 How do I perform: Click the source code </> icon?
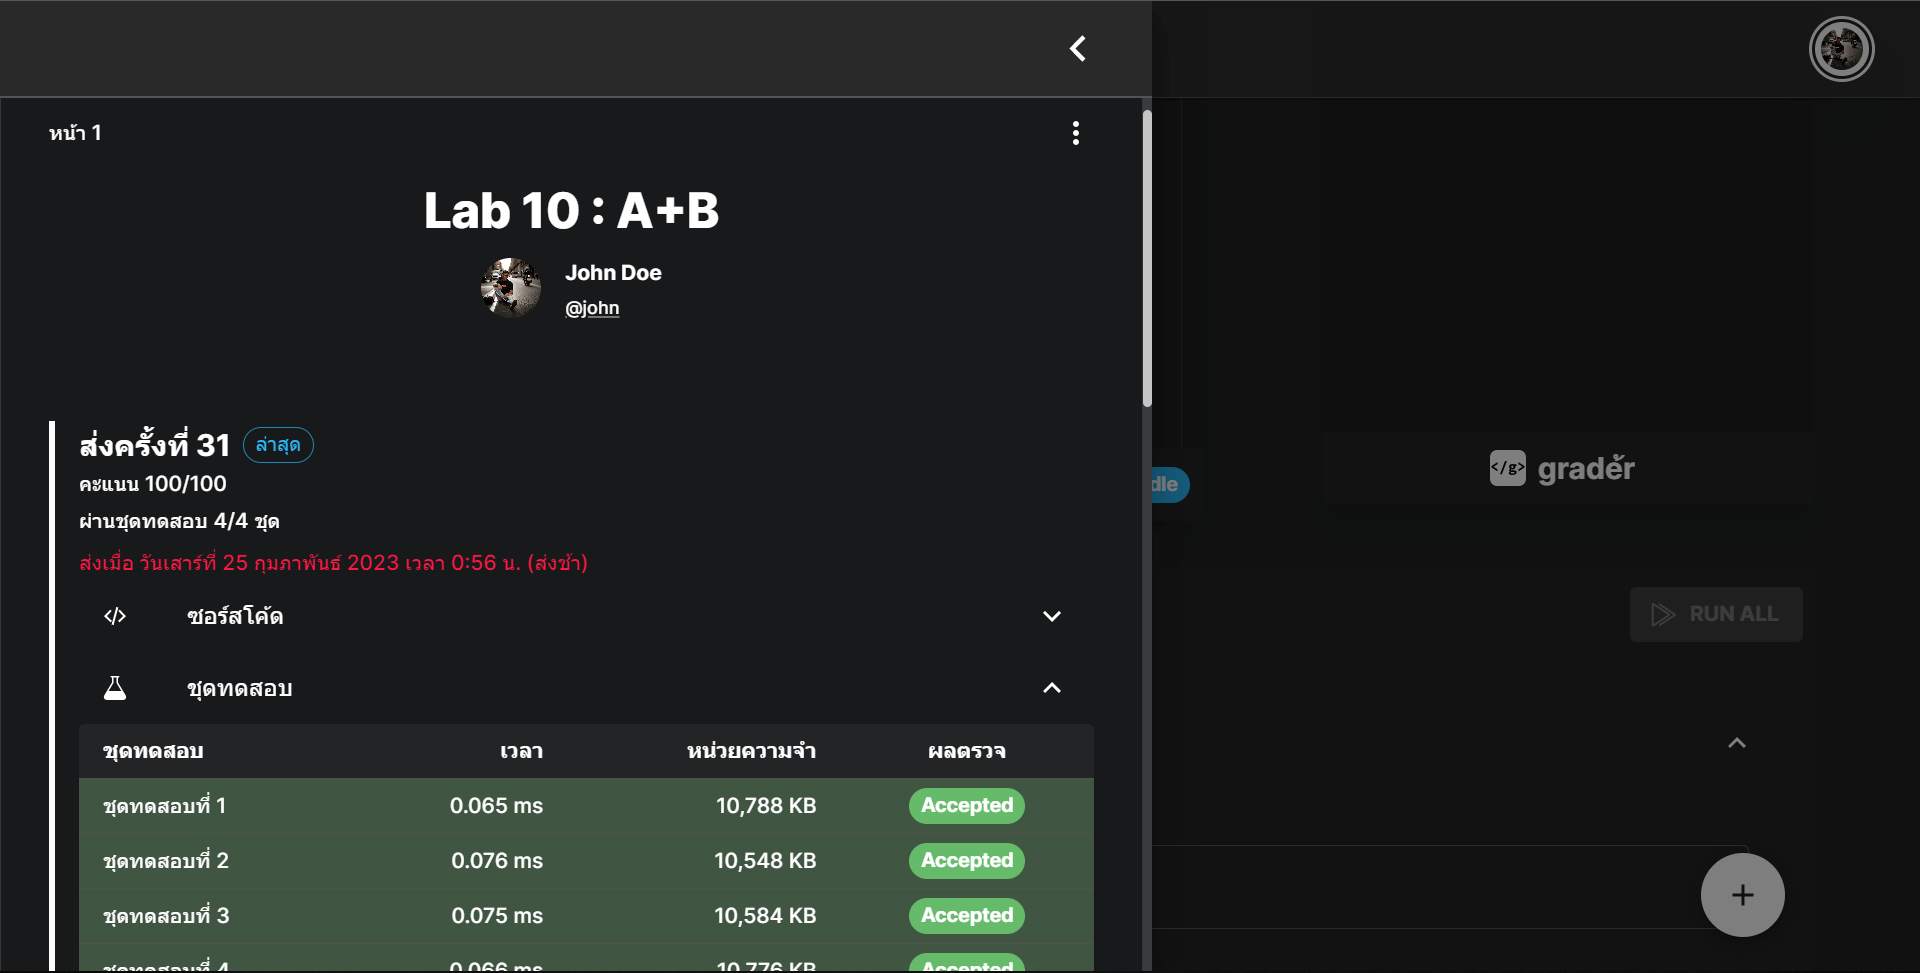(x=114, y=616)
